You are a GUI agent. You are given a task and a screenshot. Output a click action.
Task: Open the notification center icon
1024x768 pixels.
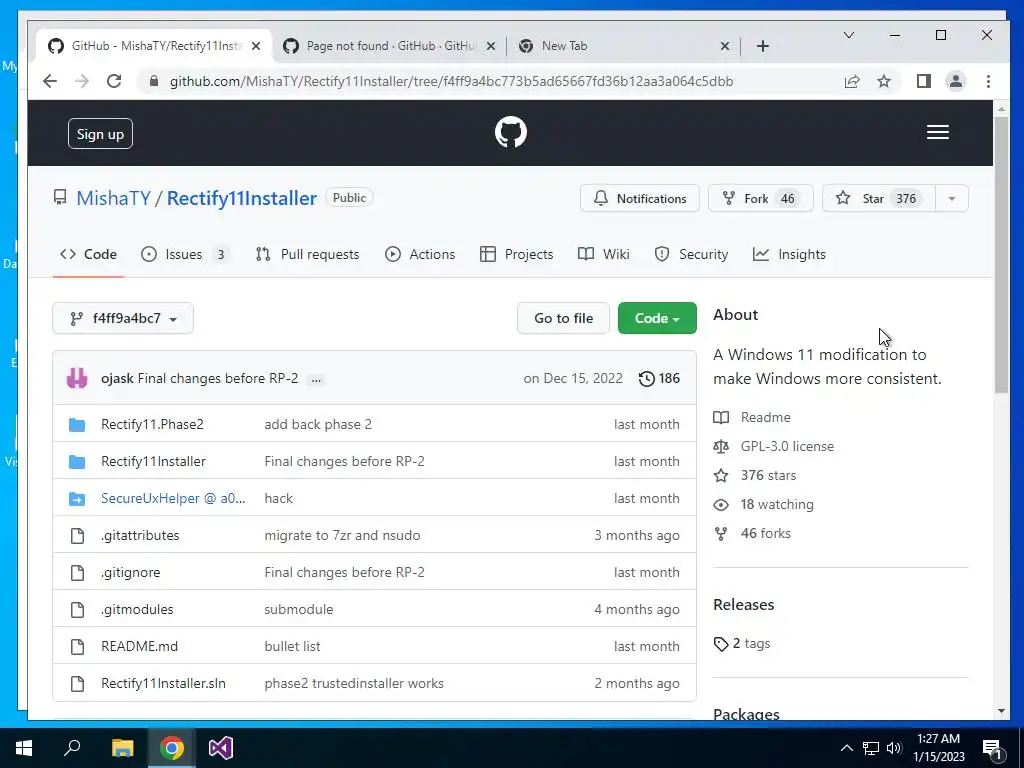(991, 748)
